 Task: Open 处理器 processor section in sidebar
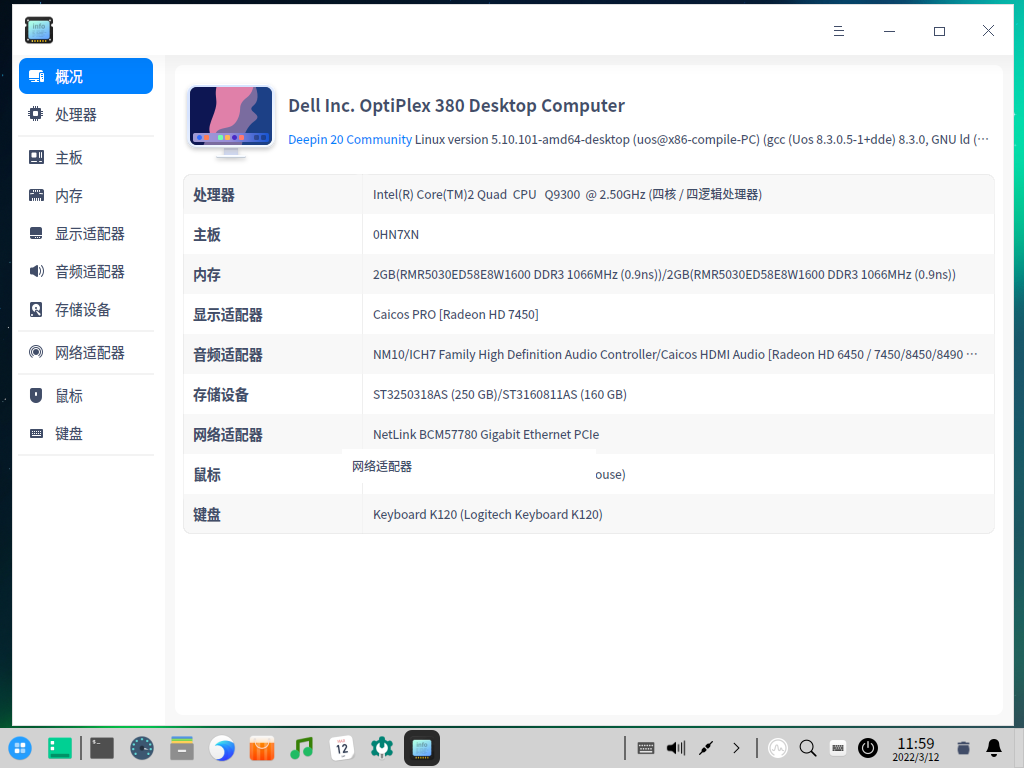86,114
